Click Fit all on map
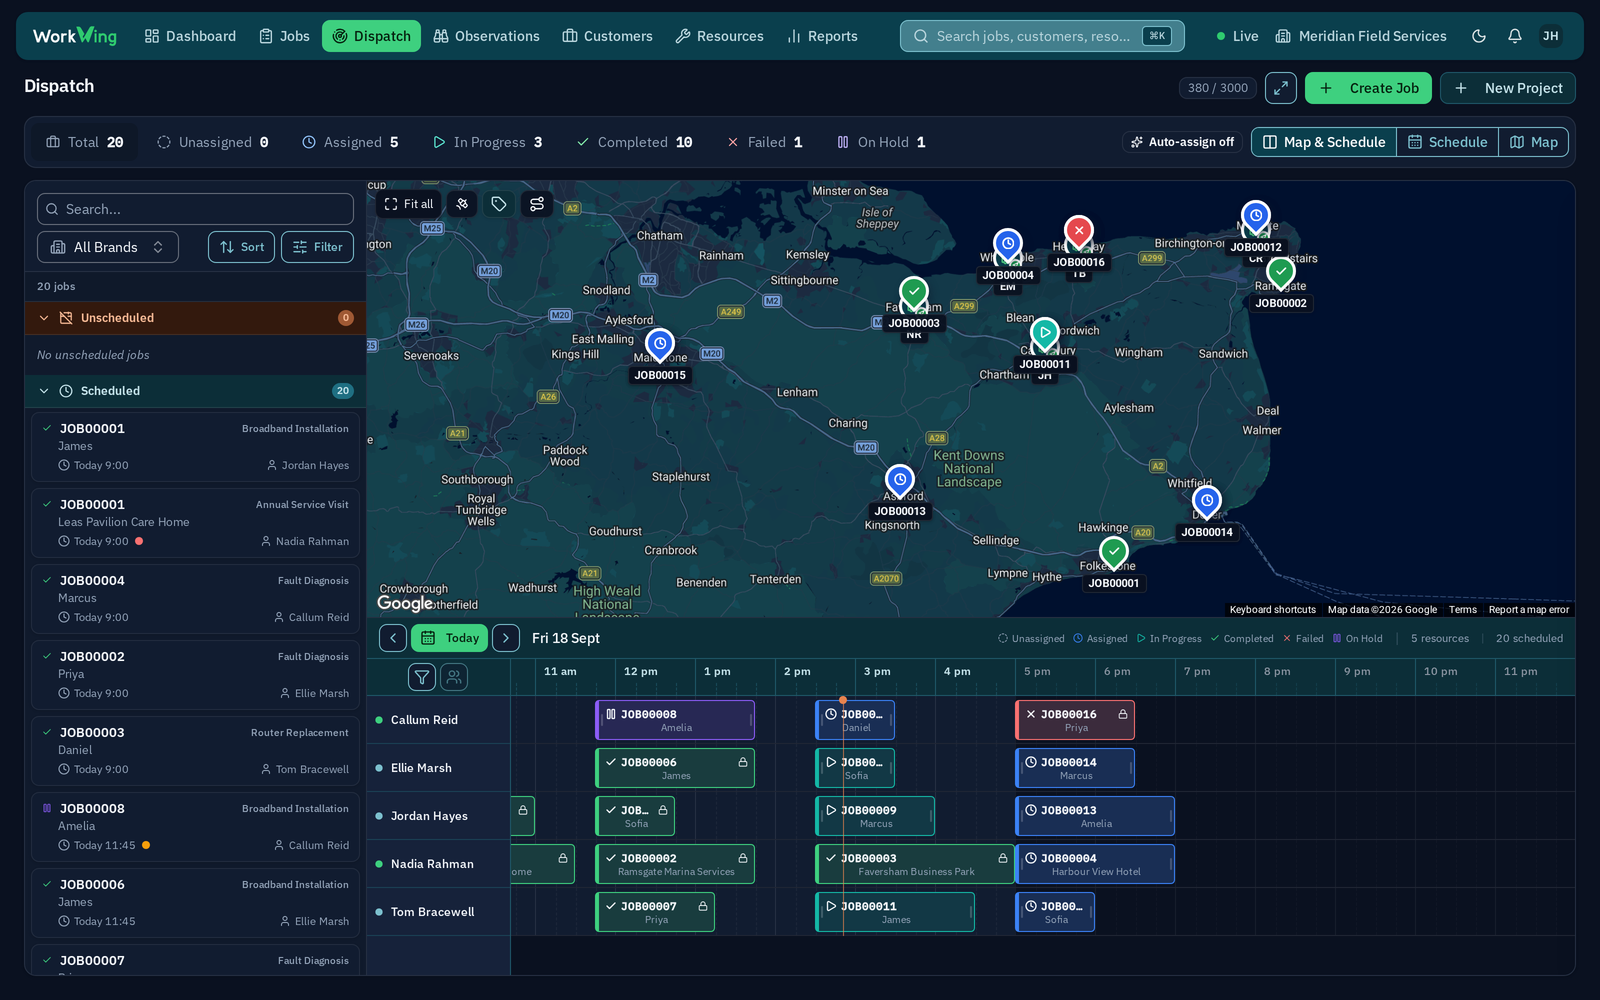1600x1000 pixels. coord(410,204)
